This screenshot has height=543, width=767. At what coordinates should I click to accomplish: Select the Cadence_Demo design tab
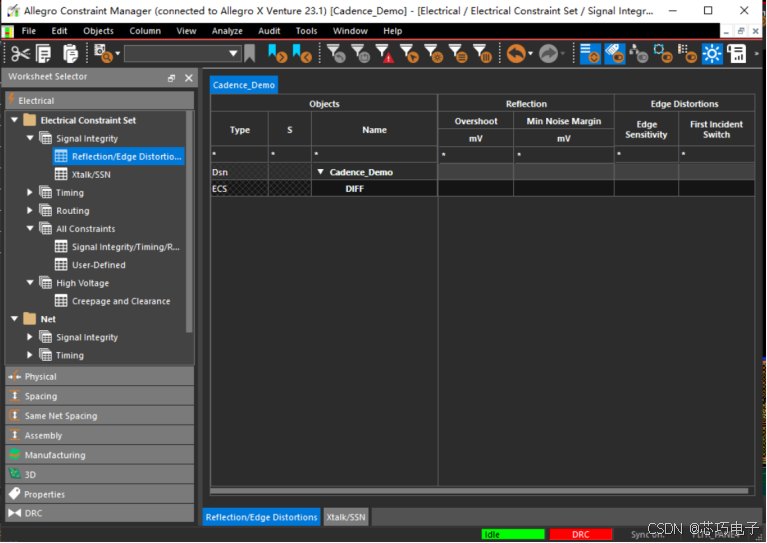coord(244,85)
